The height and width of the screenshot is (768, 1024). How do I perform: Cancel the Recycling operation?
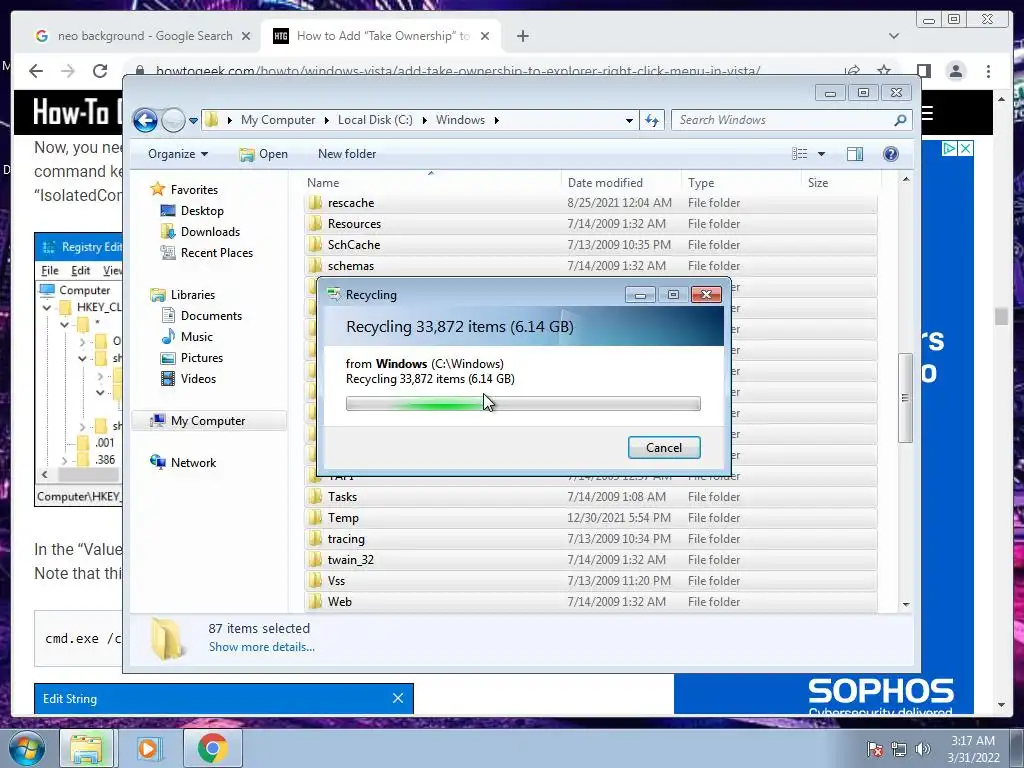click(x=664, y=447)
